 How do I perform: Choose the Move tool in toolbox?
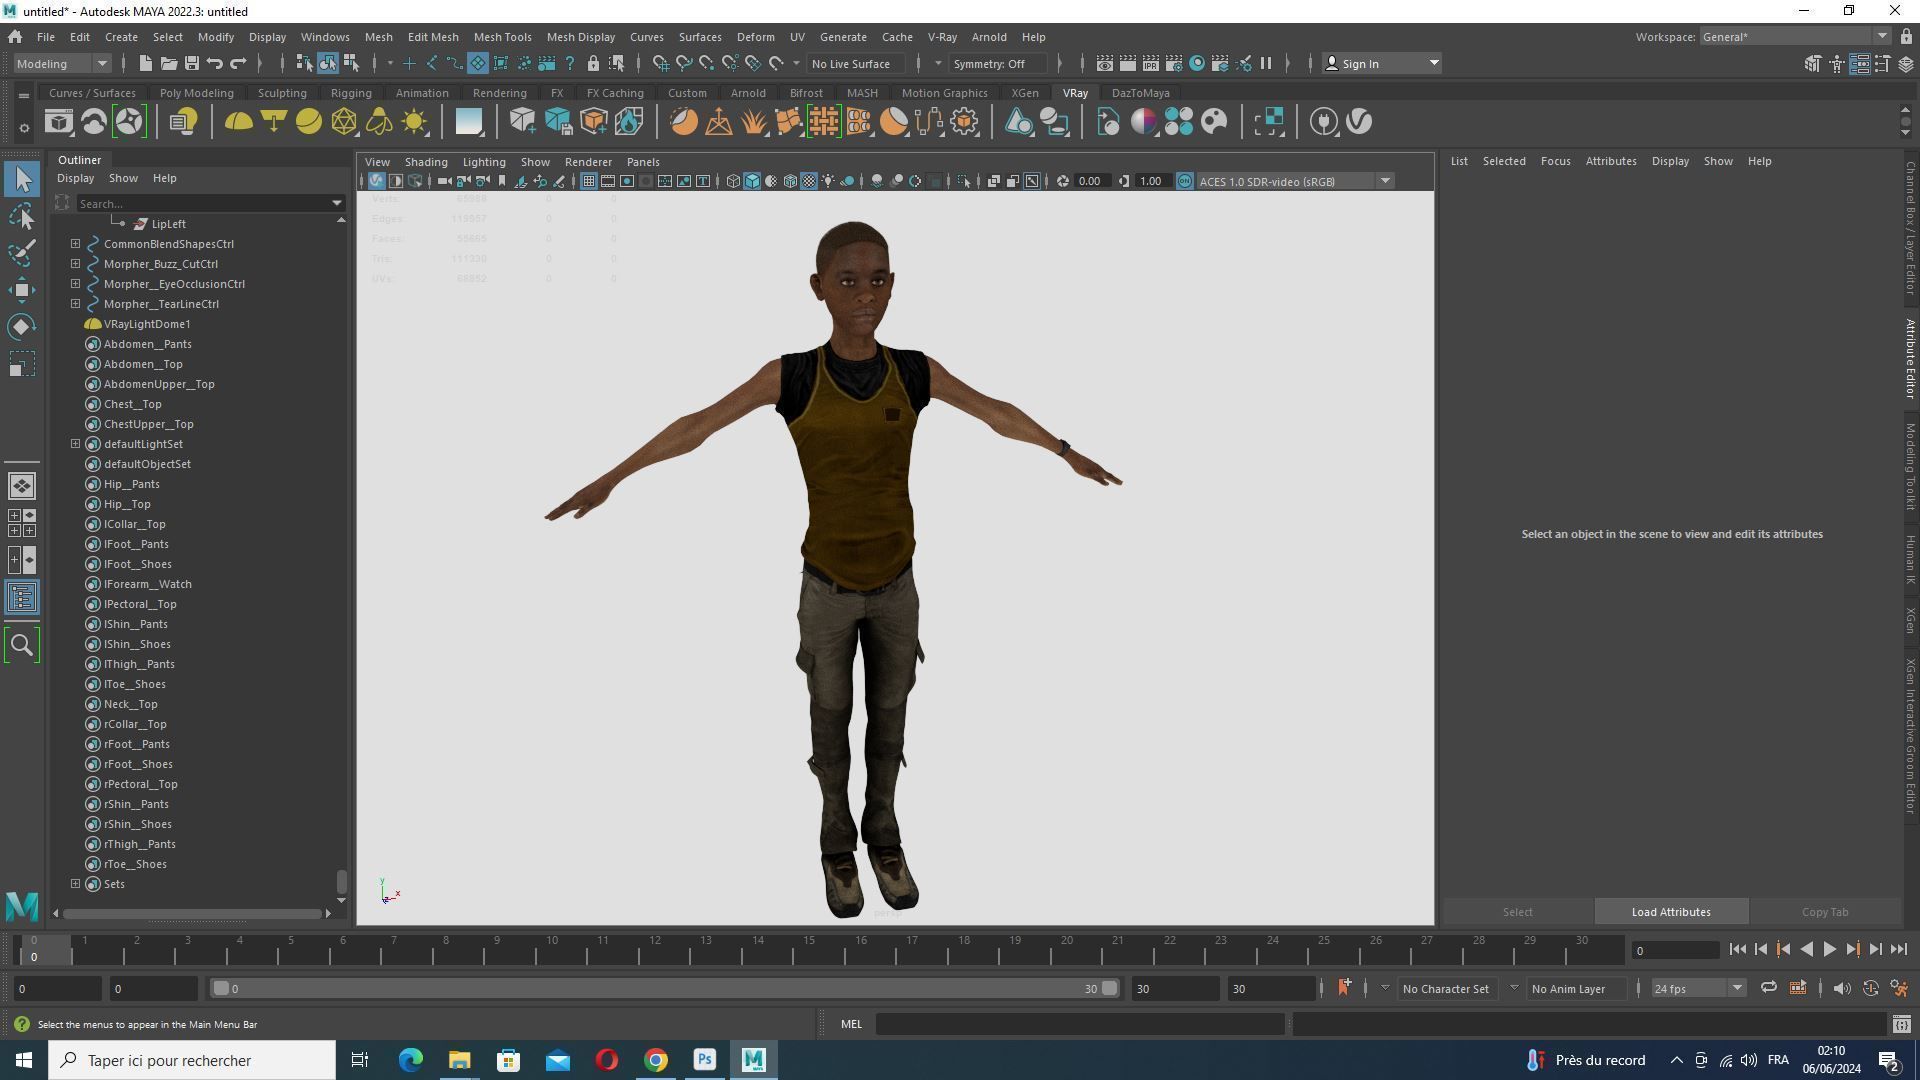tap(22, 290)
